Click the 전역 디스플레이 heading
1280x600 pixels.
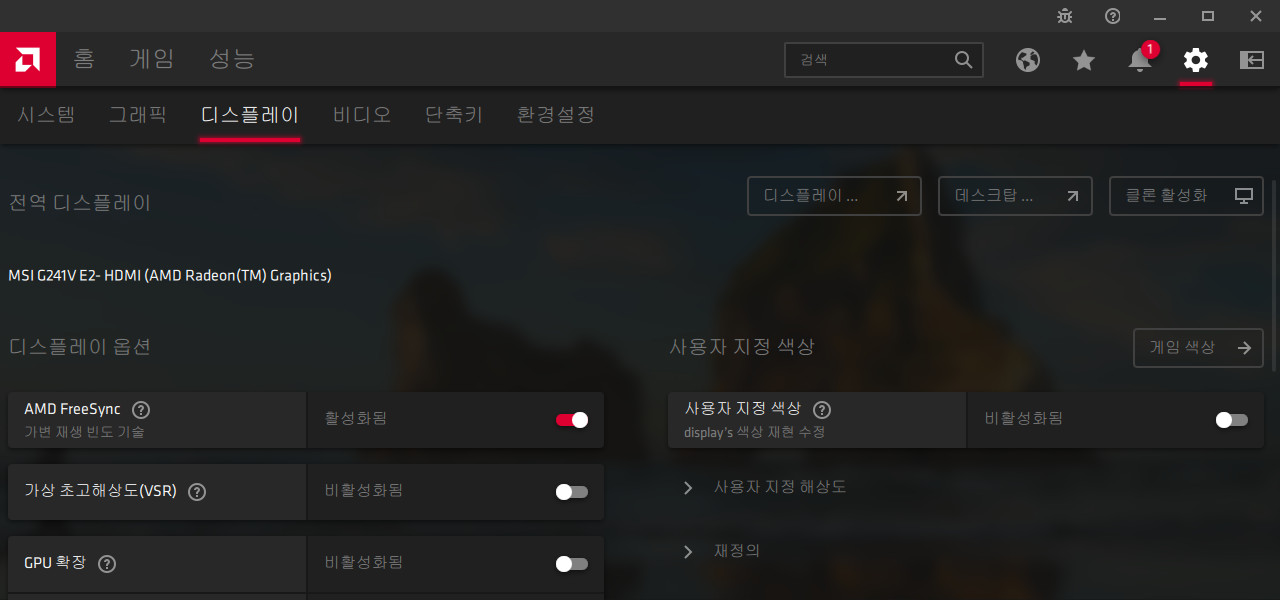click(80, 203)
